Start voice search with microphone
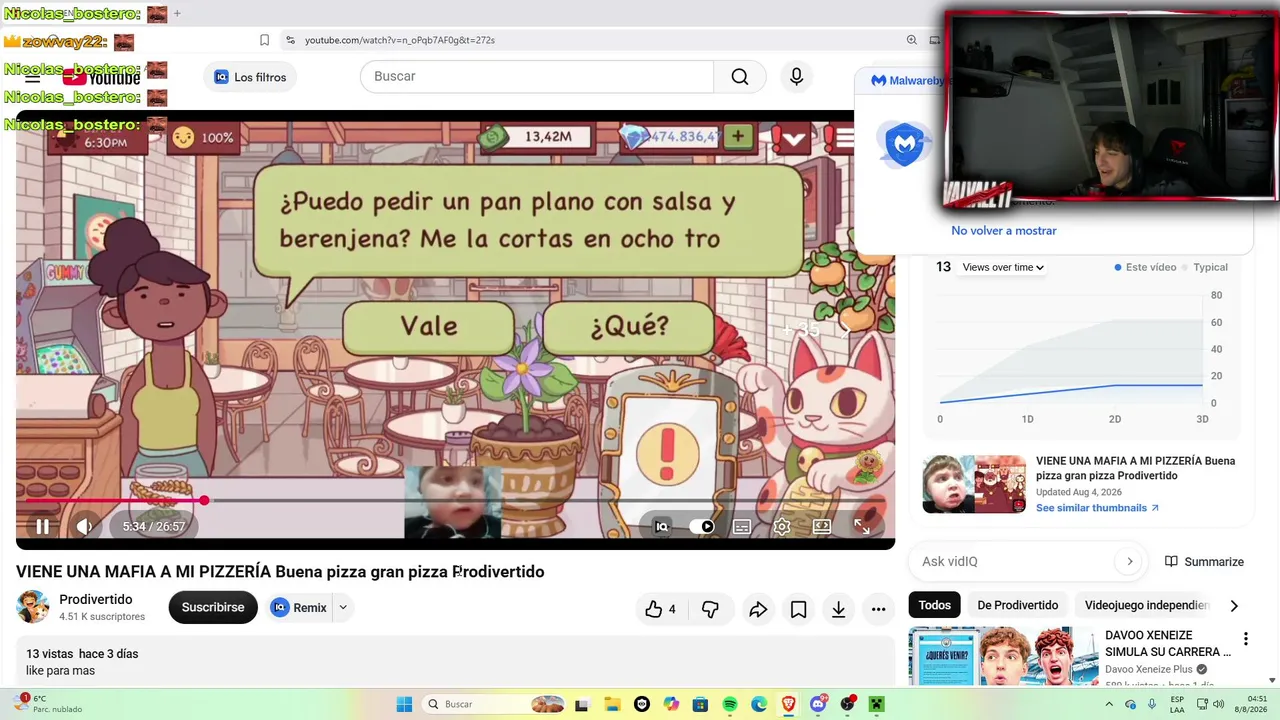 click(796, 77)
